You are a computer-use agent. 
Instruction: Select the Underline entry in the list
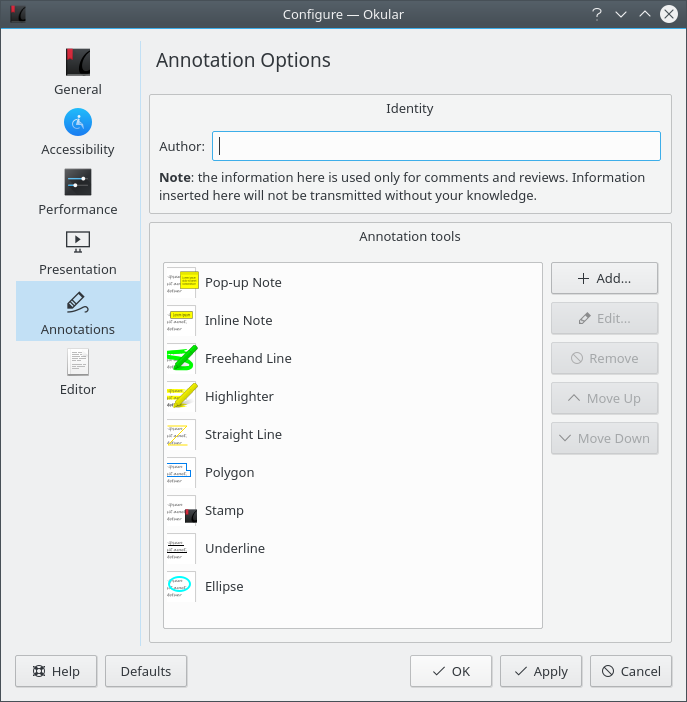pos(235,549)
